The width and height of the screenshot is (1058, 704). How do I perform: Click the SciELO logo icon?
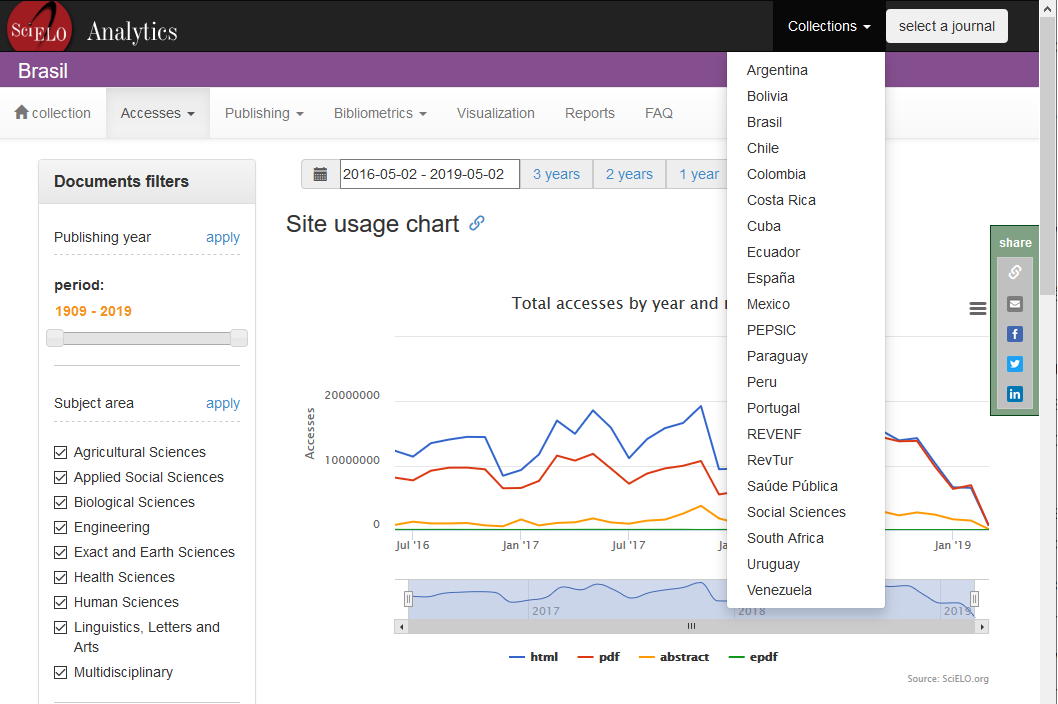click(x=40, y=26)
